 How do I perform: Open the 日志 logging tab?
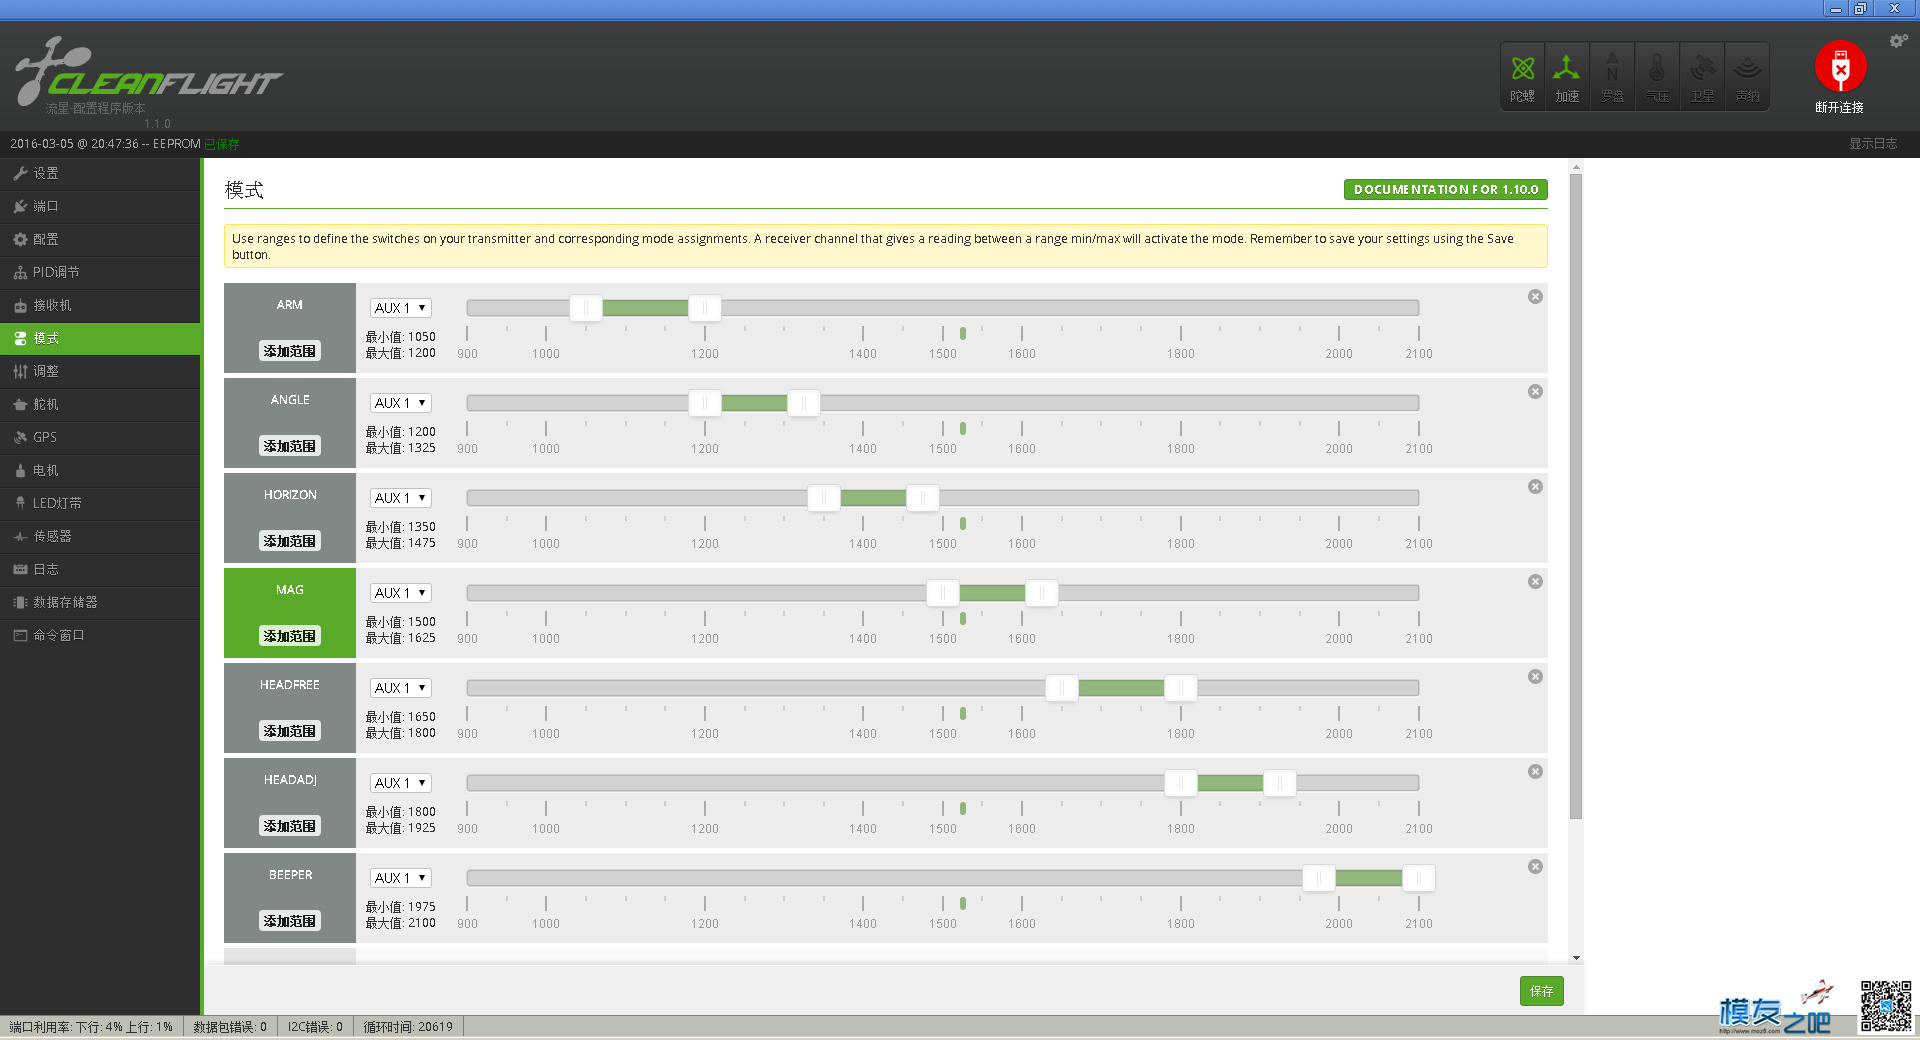(x=100, y=569)
